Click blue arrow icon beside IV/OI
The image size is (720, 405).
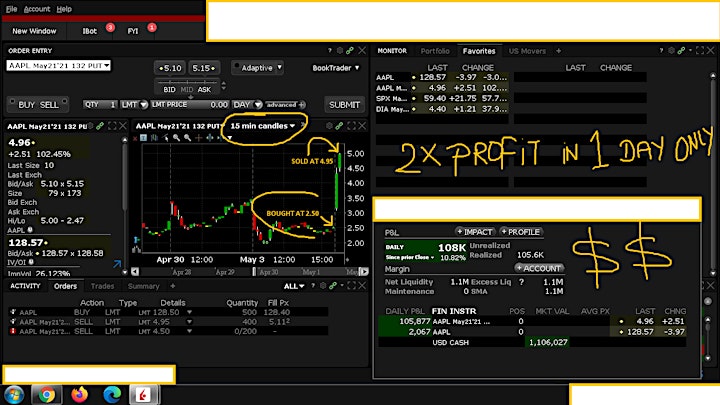tap(117, 264)
